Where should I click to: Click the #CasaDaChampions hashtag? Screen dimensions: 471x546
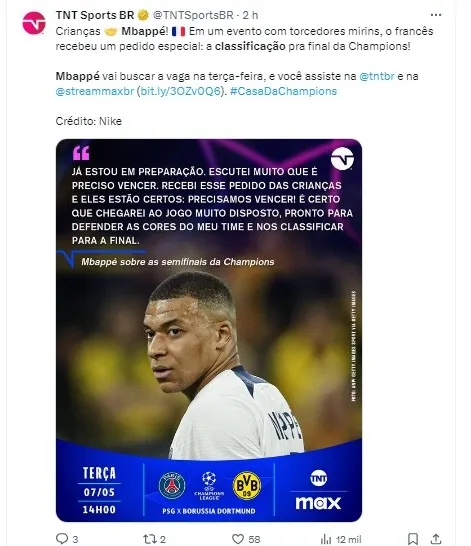283,91
